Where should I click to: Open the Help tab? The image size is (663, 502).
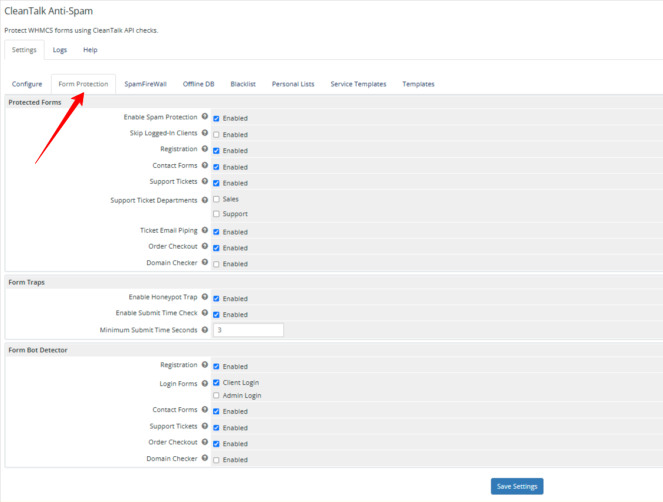90,50
